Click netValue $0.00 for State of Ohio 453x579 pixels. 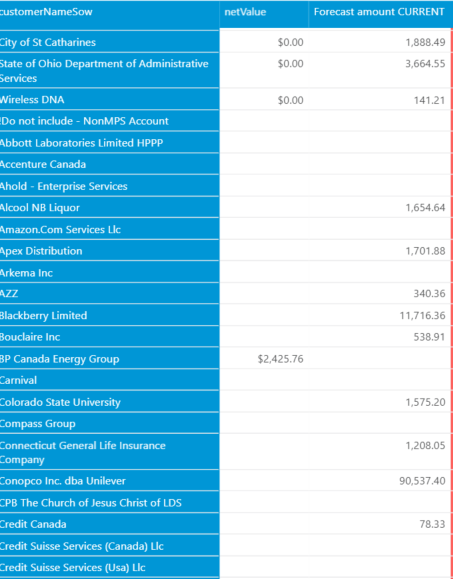click(x=291, y=64)
